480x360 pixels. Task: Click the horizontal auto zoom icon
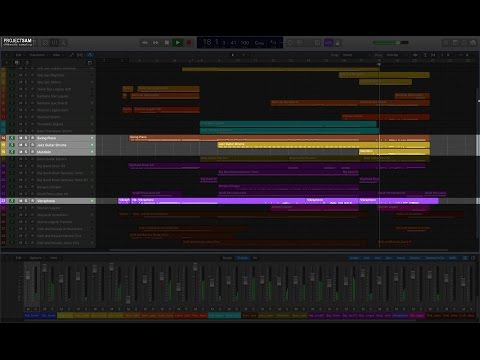(x=433, y=55)
